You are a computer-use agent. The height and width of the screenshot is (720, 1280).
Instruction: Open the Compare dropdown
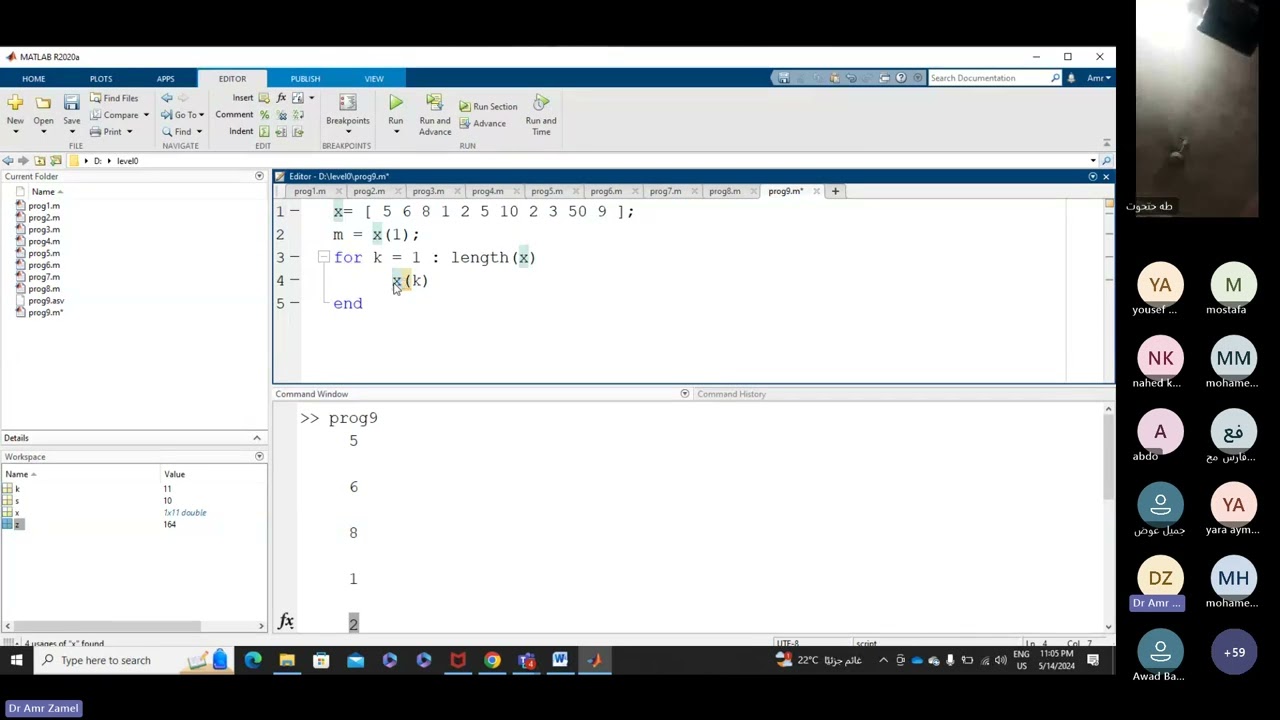point(119,115)
